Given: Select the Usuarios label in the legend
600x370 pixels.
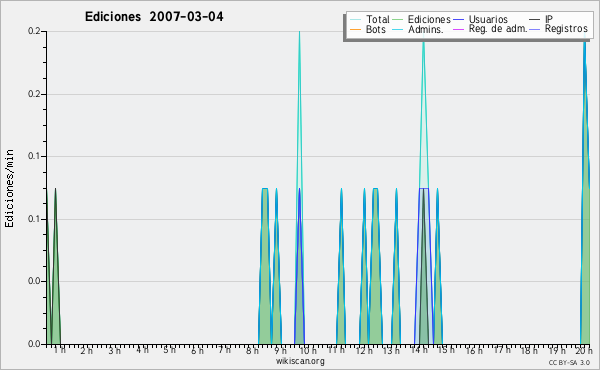Looking at the screenshot, I should [488, 19].
